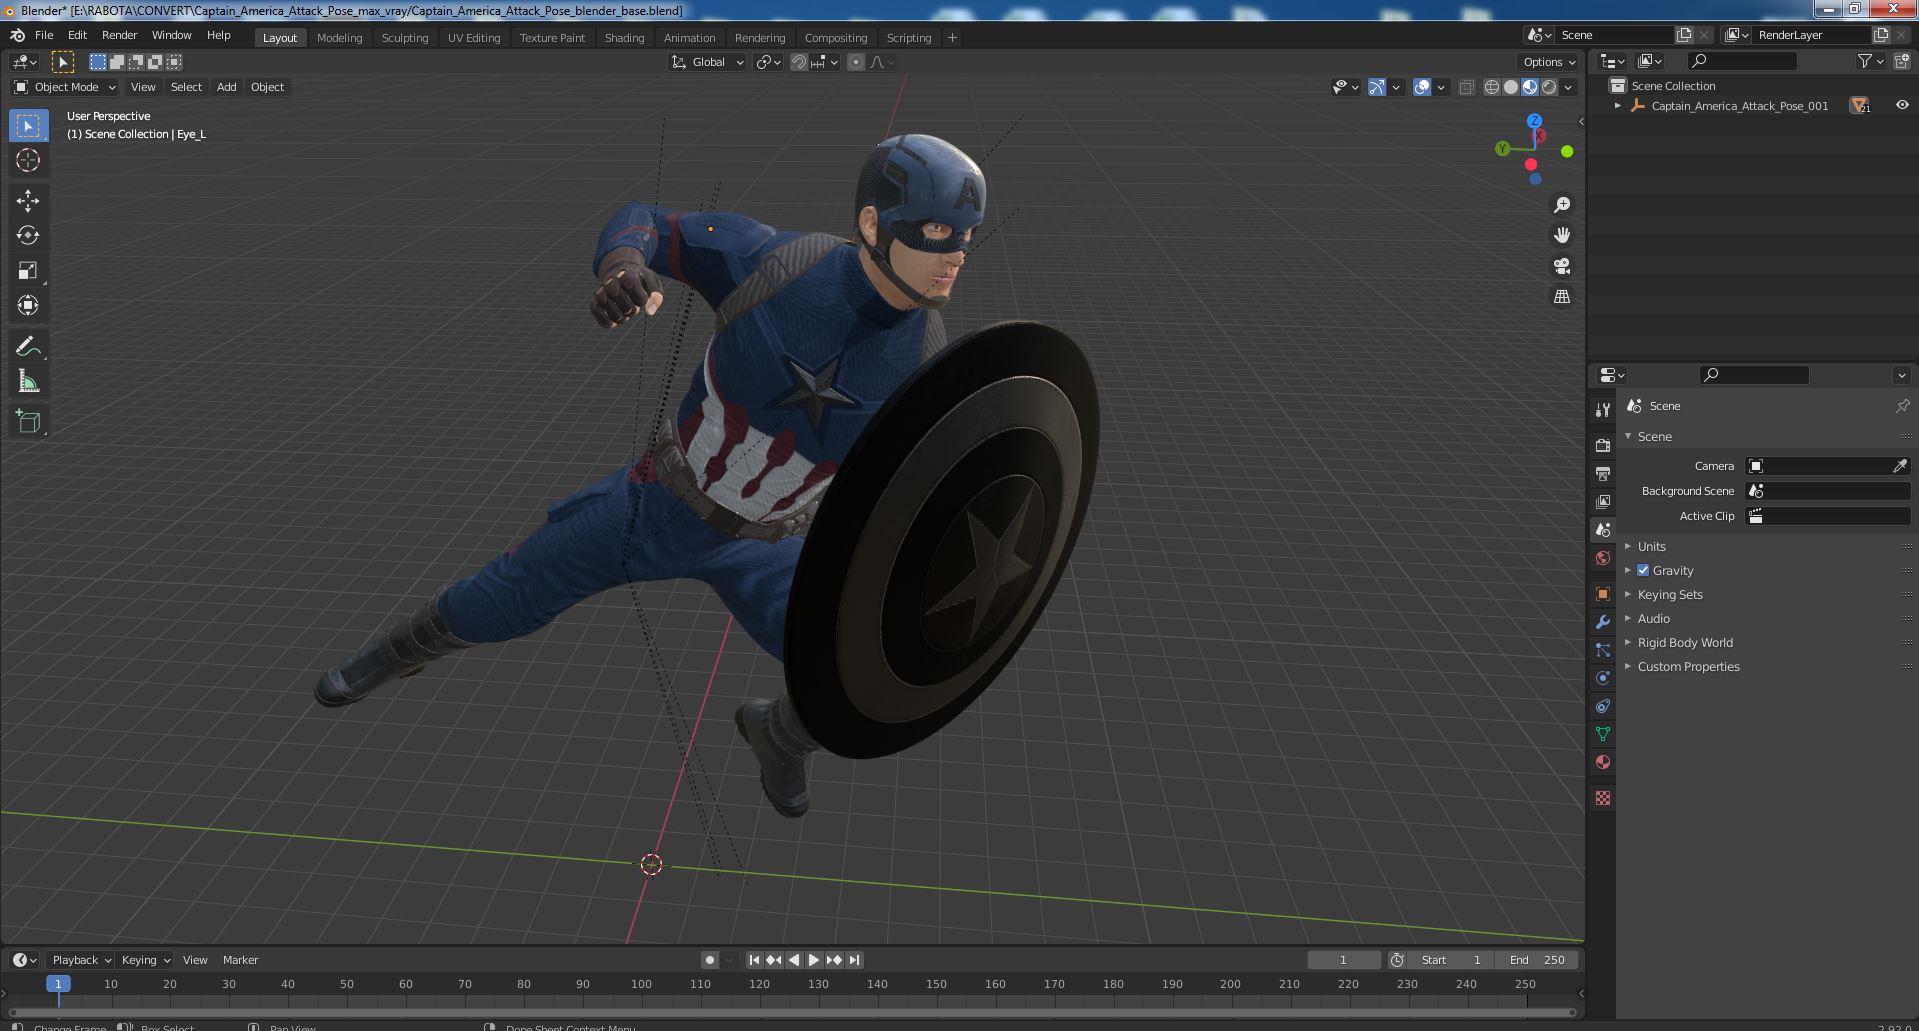Toggle show gizmo button
The height and width of the screenshot is (1031, 1919).
[1377, 87]
